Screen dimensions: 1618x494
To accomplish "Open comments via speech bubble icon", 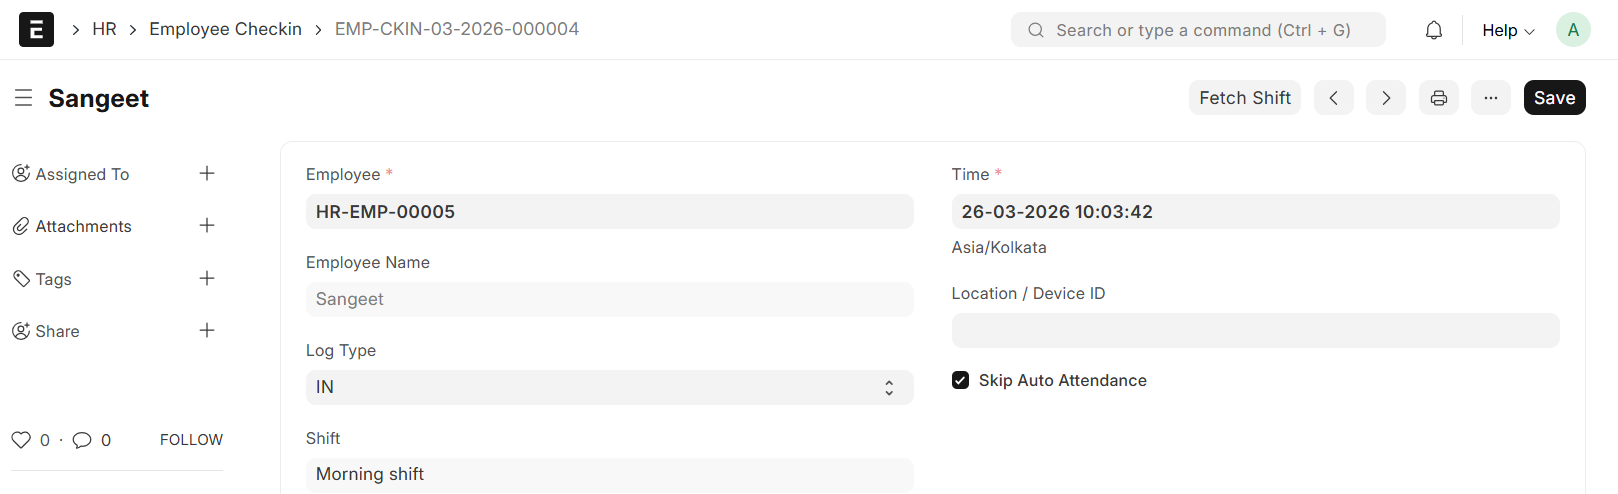I will coord(82,440).
